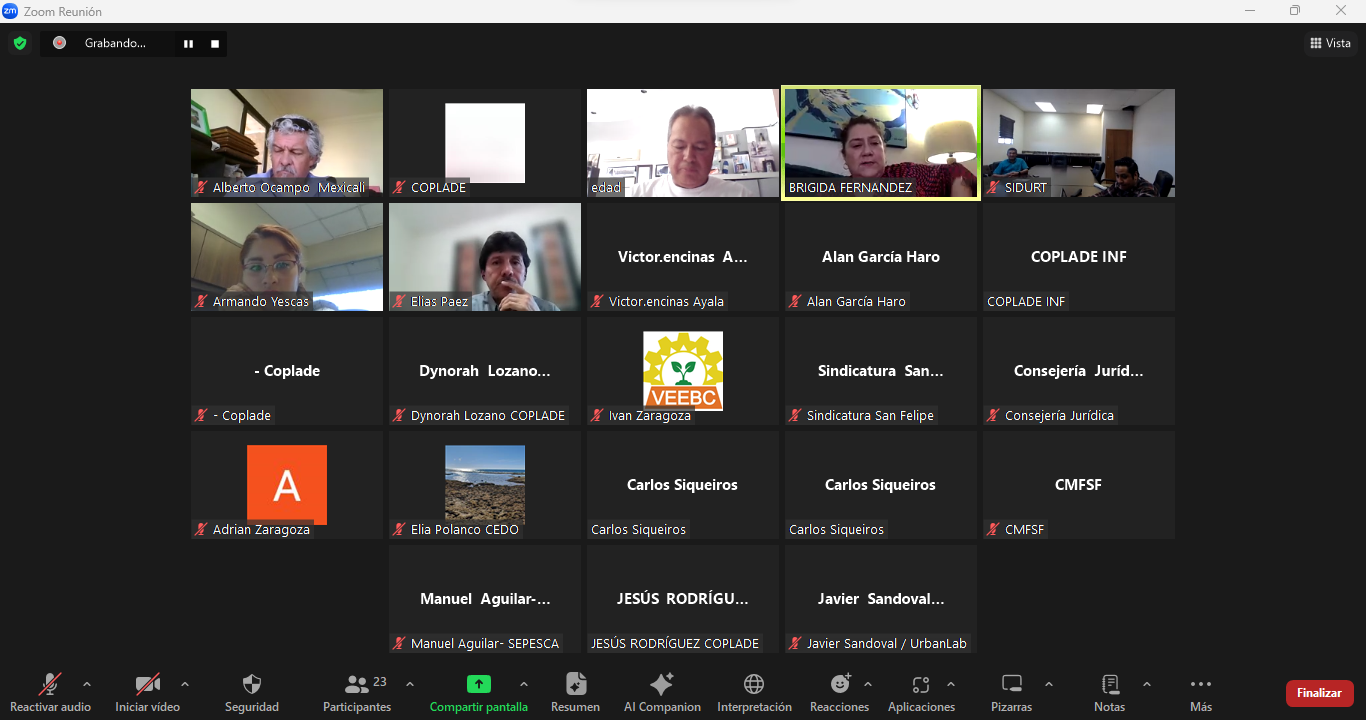Select Alberto Ocampo Mexicali video tile
The width and height of the screenshot is (1366, 720).
[x=287, y=143]
